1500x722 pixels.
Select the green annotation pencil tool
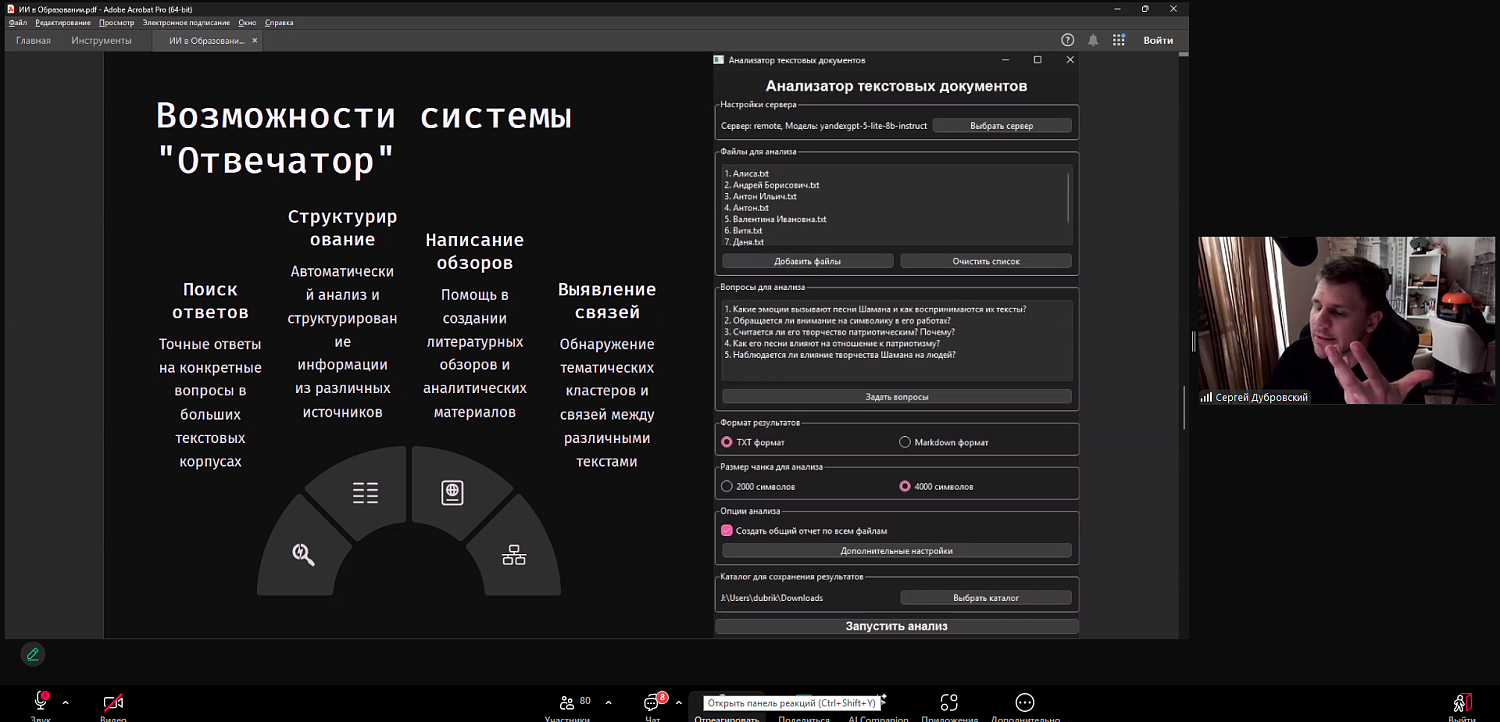33,654
